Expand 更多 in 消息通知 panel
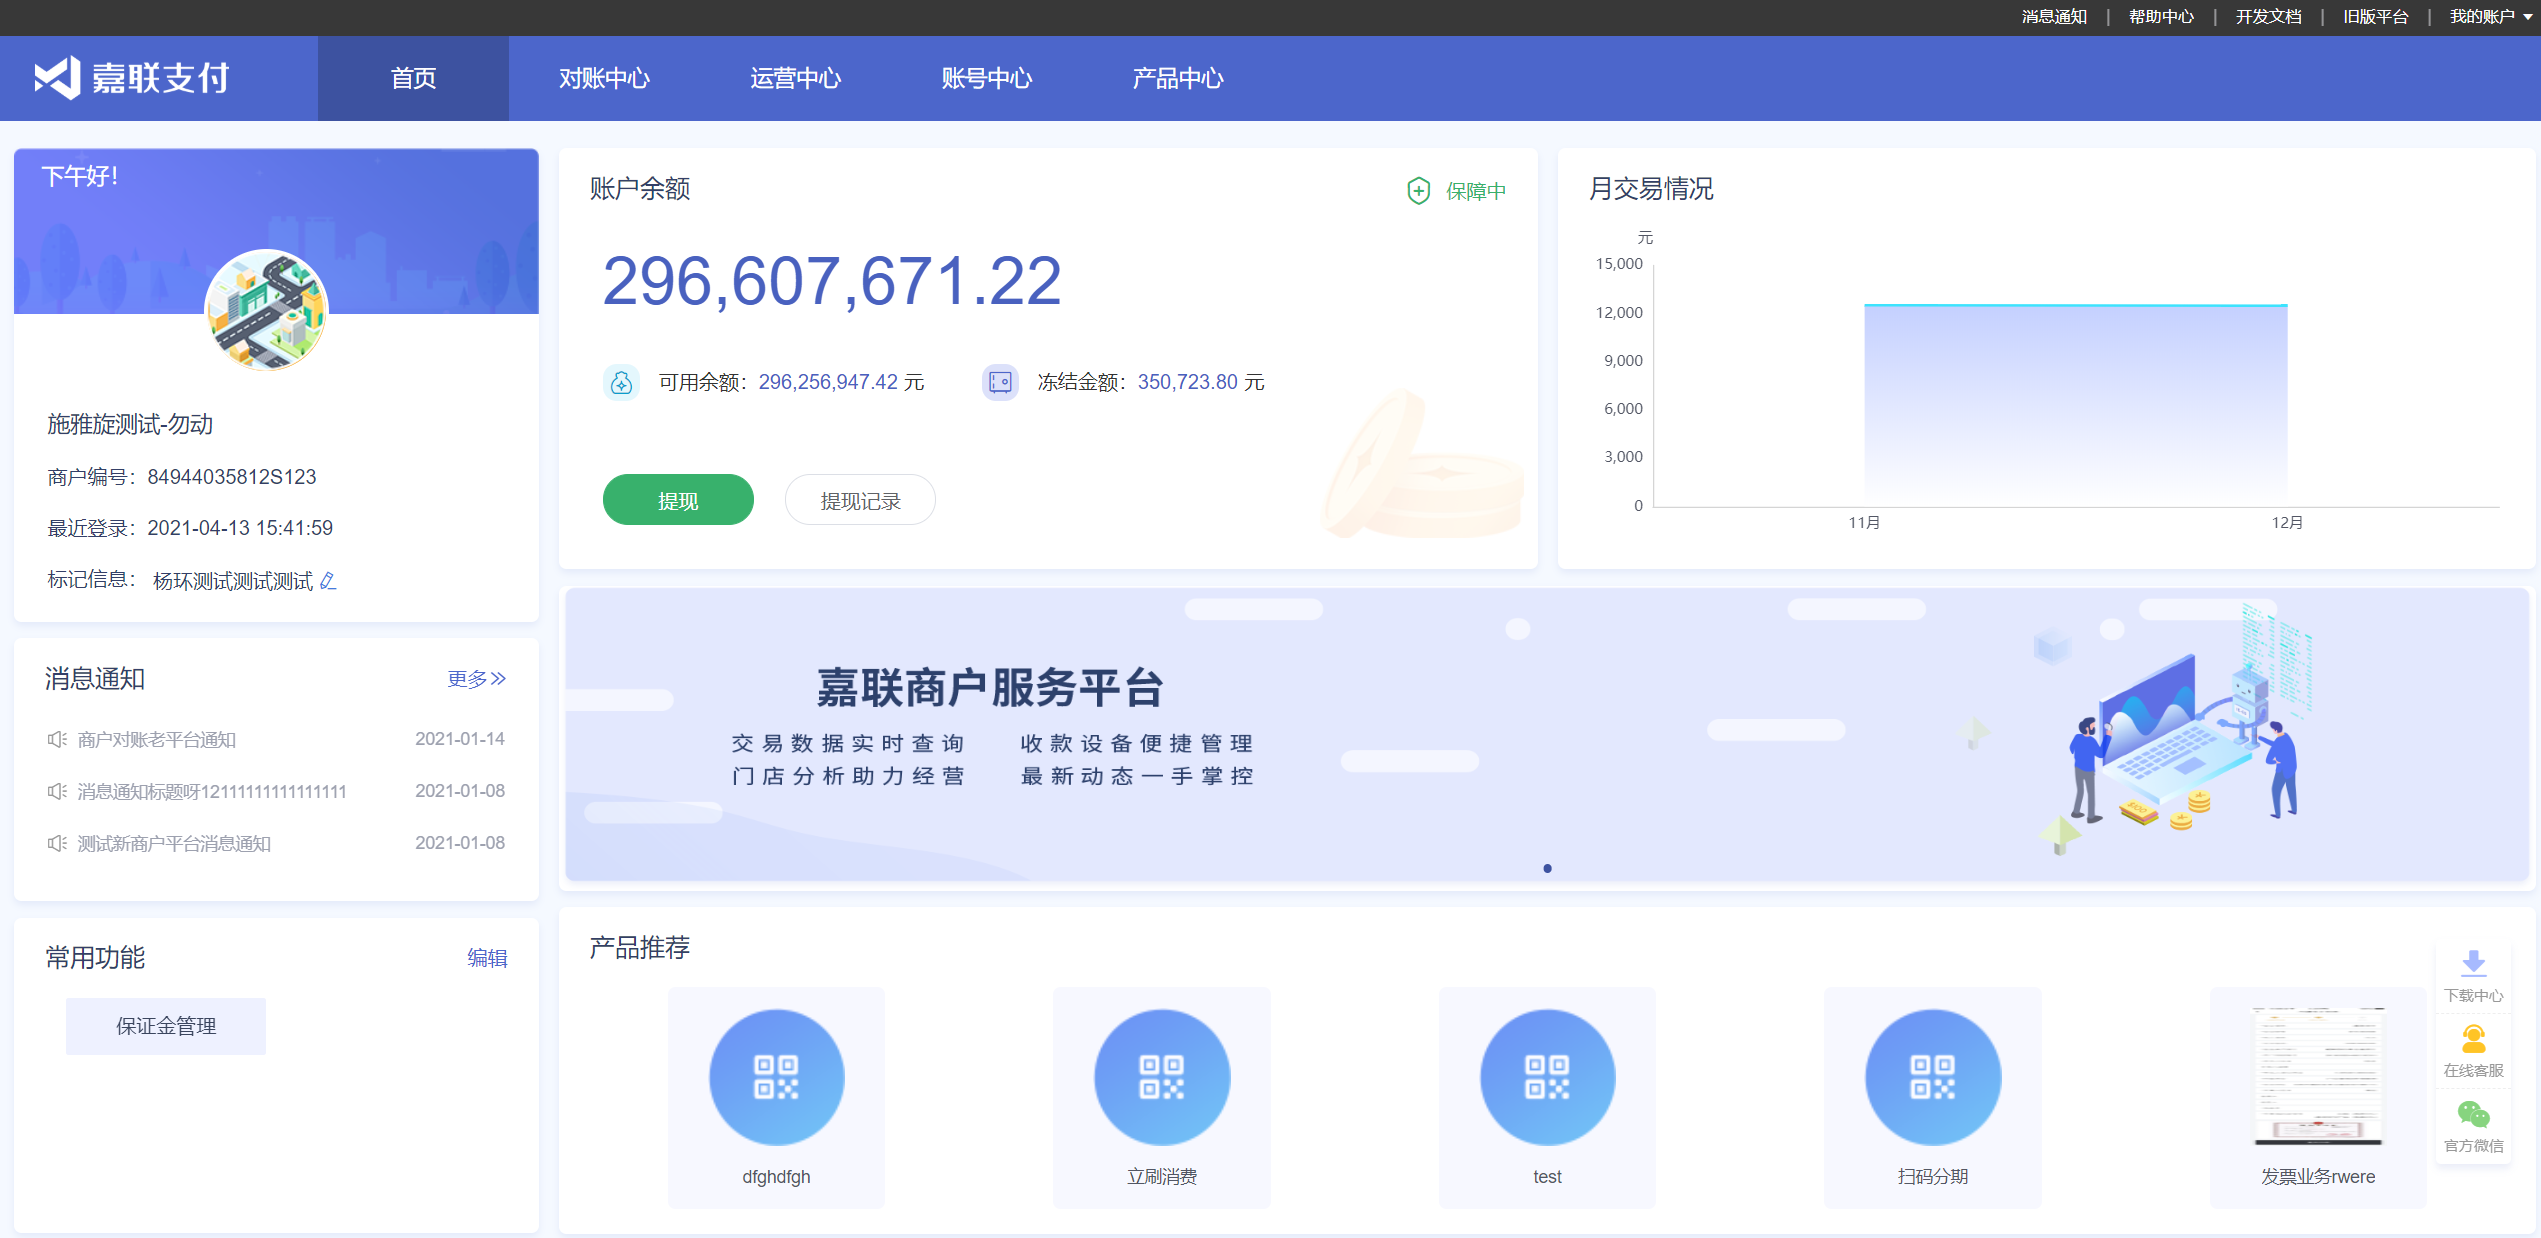The height and width of the screenshot is (1238, 2541). [x=477, y=678]
